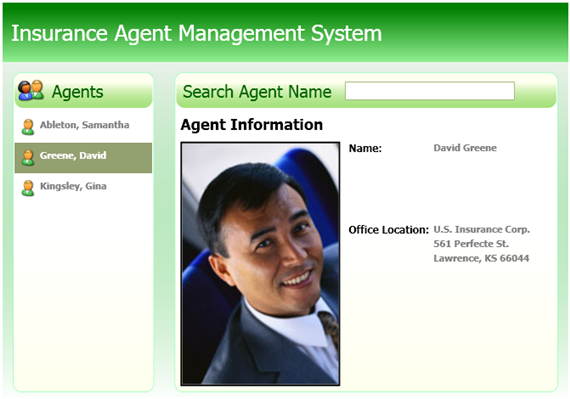
Task: Click the Agents panel heading text
Action: [x=77, y=92]
